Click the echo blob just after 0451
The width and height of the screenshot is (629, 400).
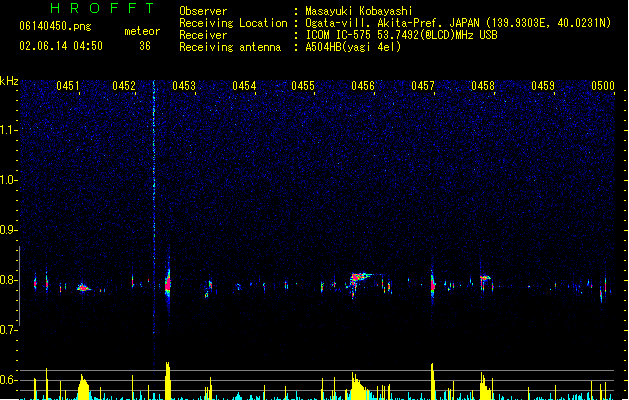83,287
